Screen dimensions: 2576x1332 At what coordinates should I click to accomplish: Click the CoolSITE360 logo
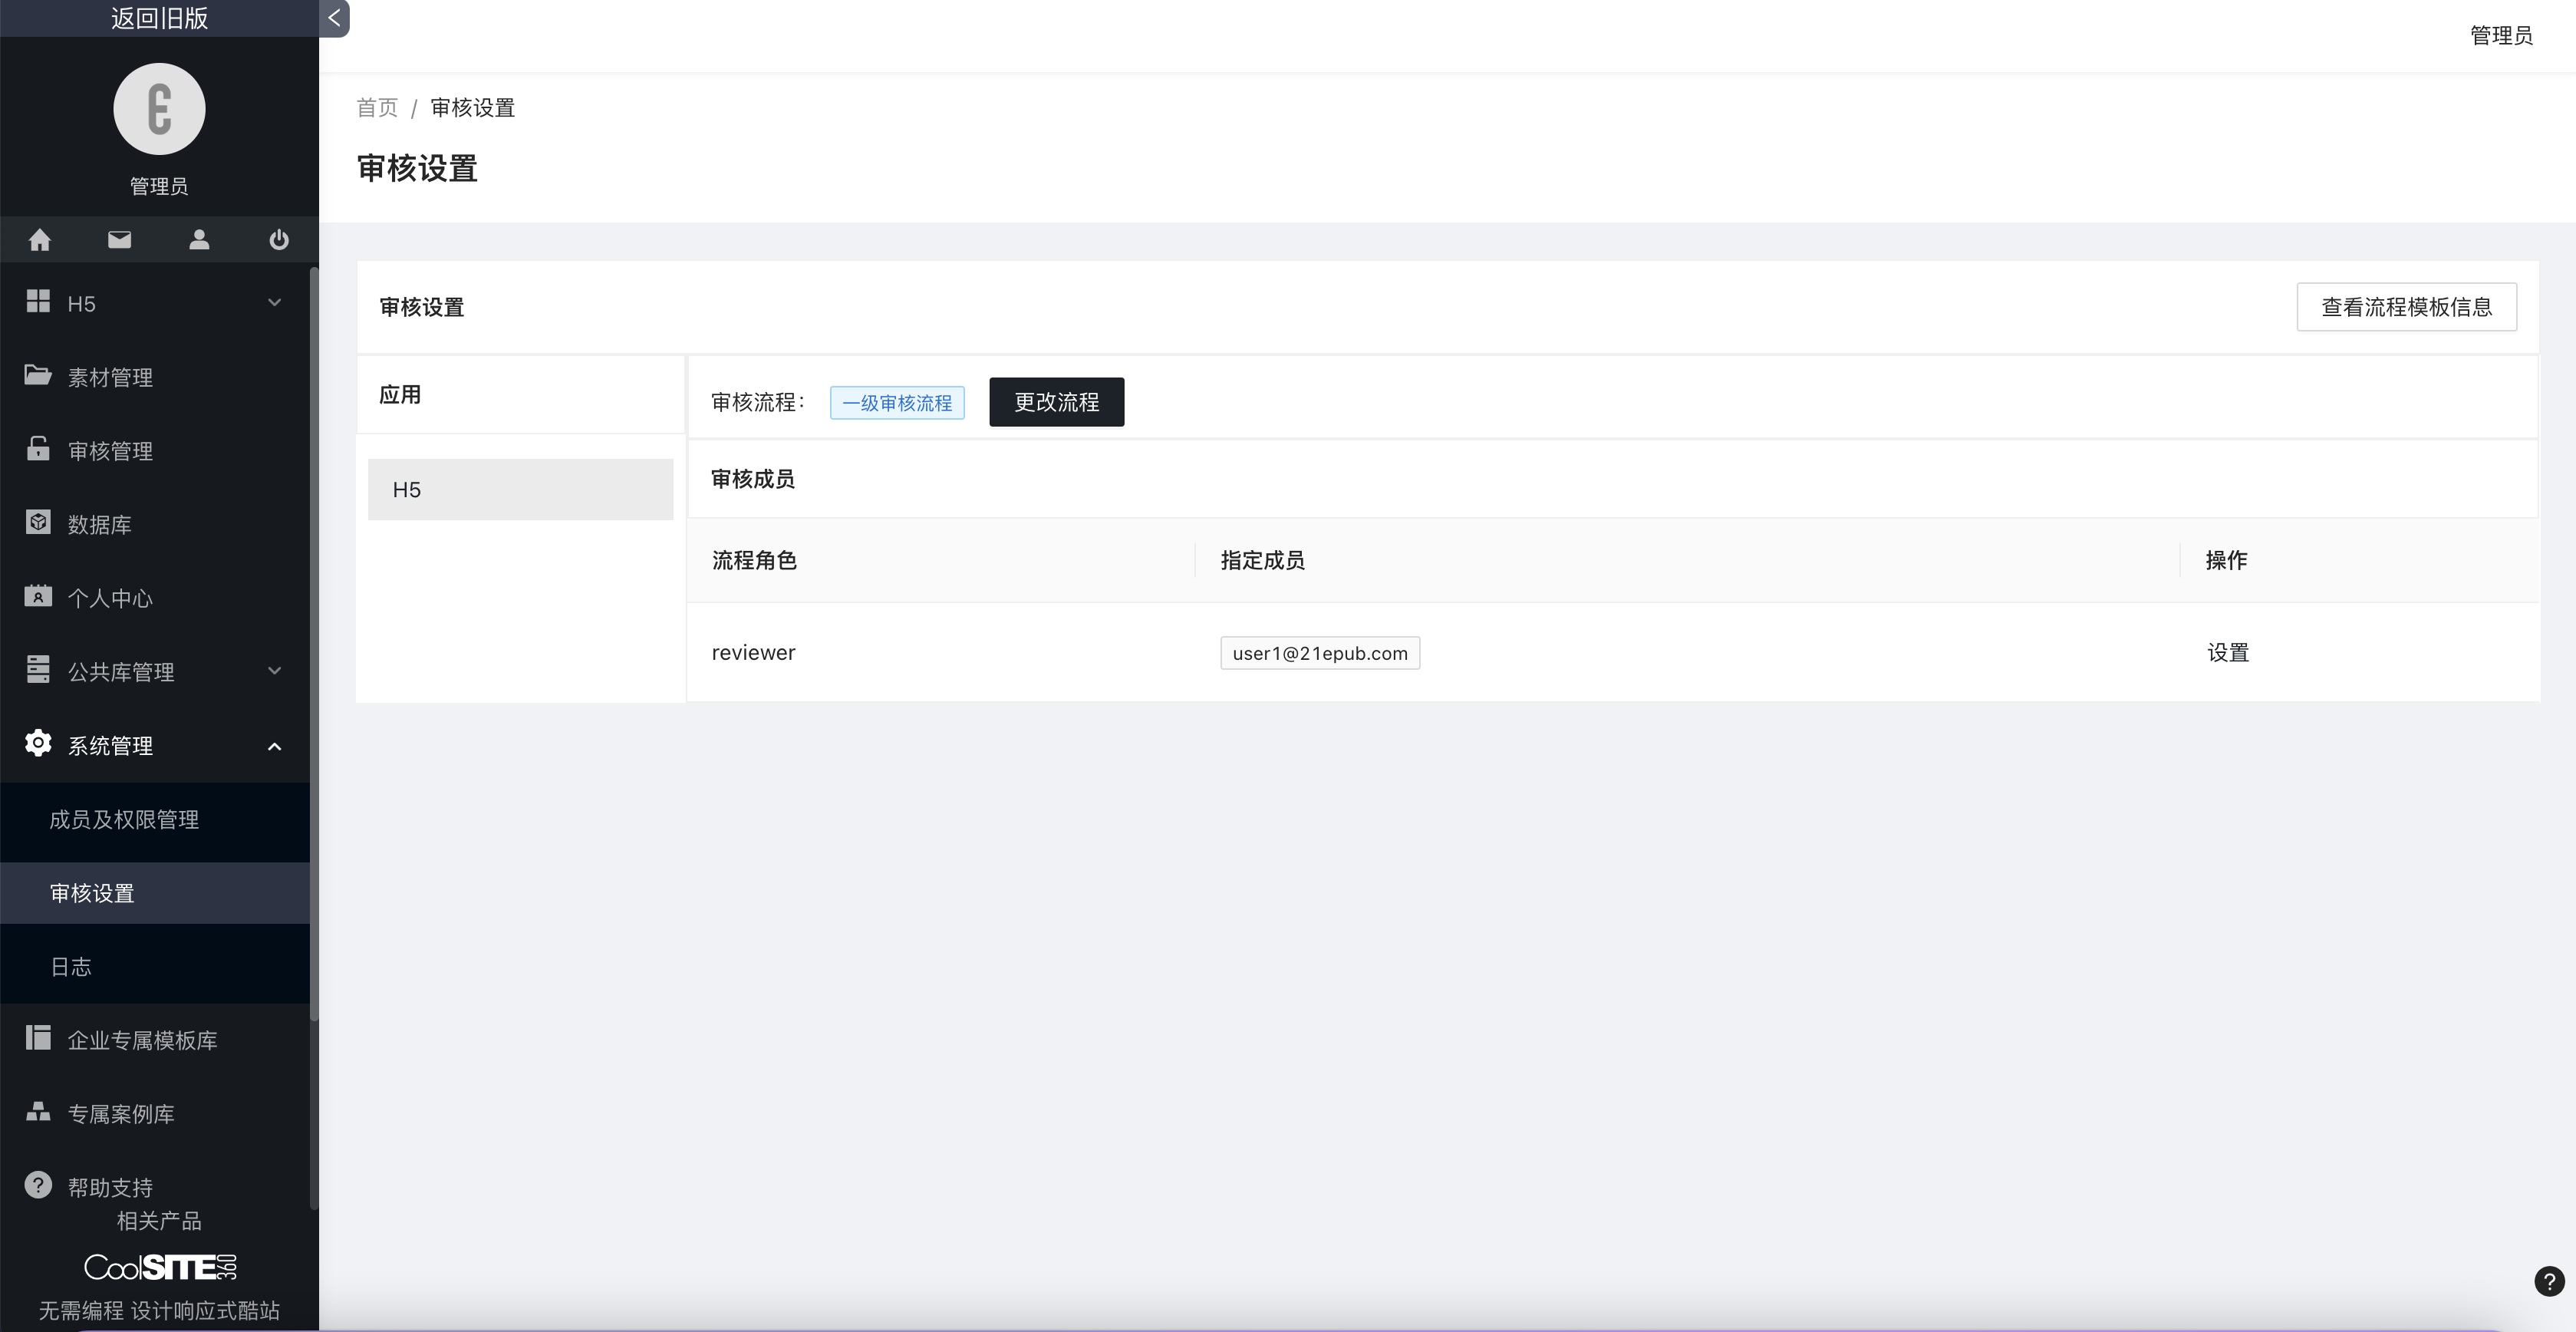pos(160,1267)
